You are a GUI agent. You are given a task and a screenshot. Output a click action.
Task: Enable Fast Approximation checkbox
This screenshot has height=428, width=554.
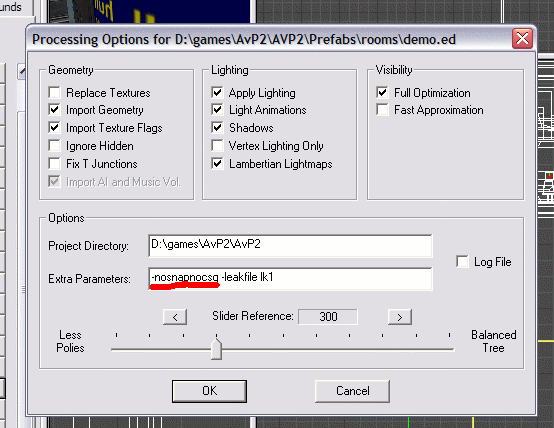pyautogui.click(x=382, y=110)
